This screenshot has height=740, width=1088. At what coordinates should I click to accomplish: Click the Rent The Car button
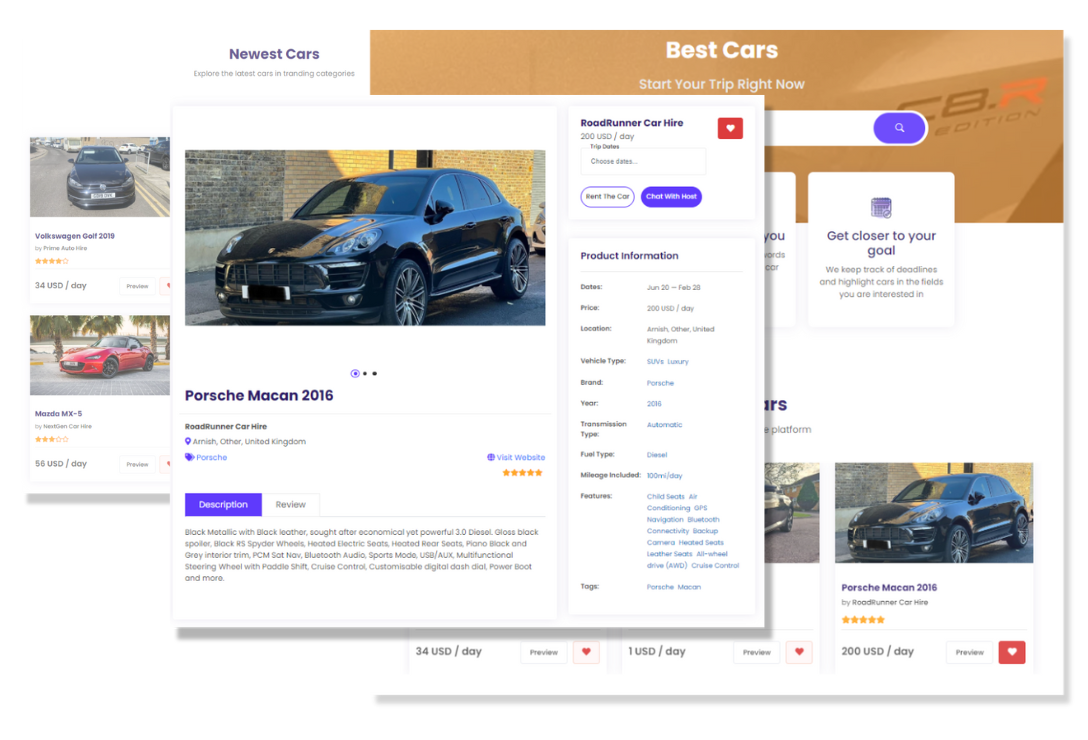[x=607, y=197]
